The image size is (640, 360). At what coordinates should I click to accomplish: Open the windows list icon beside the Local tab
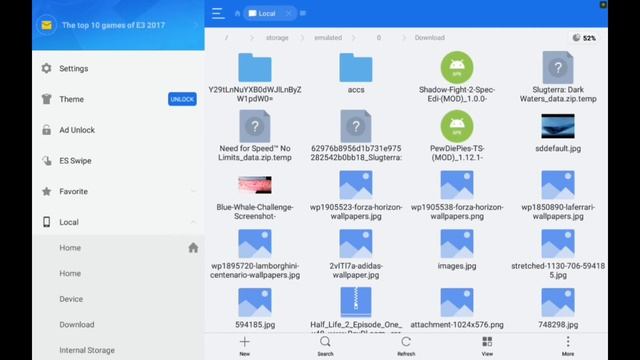(303, 13)
